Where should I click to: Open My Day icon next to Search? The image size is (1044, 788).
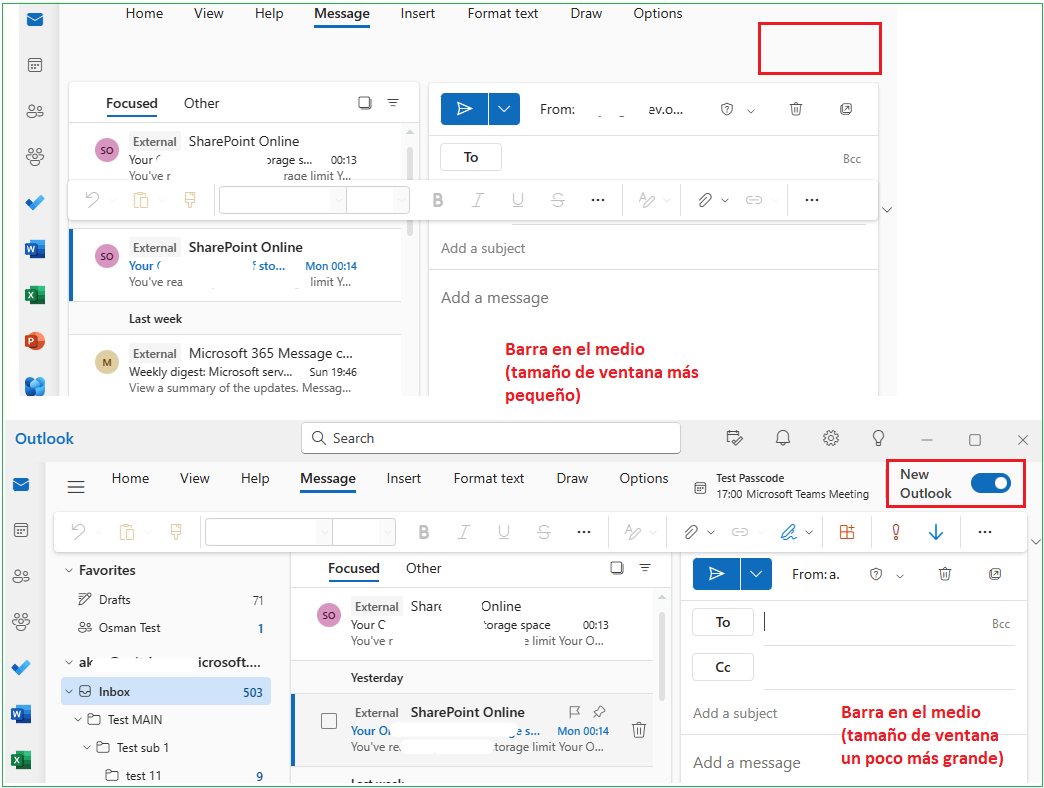[734, 438]
